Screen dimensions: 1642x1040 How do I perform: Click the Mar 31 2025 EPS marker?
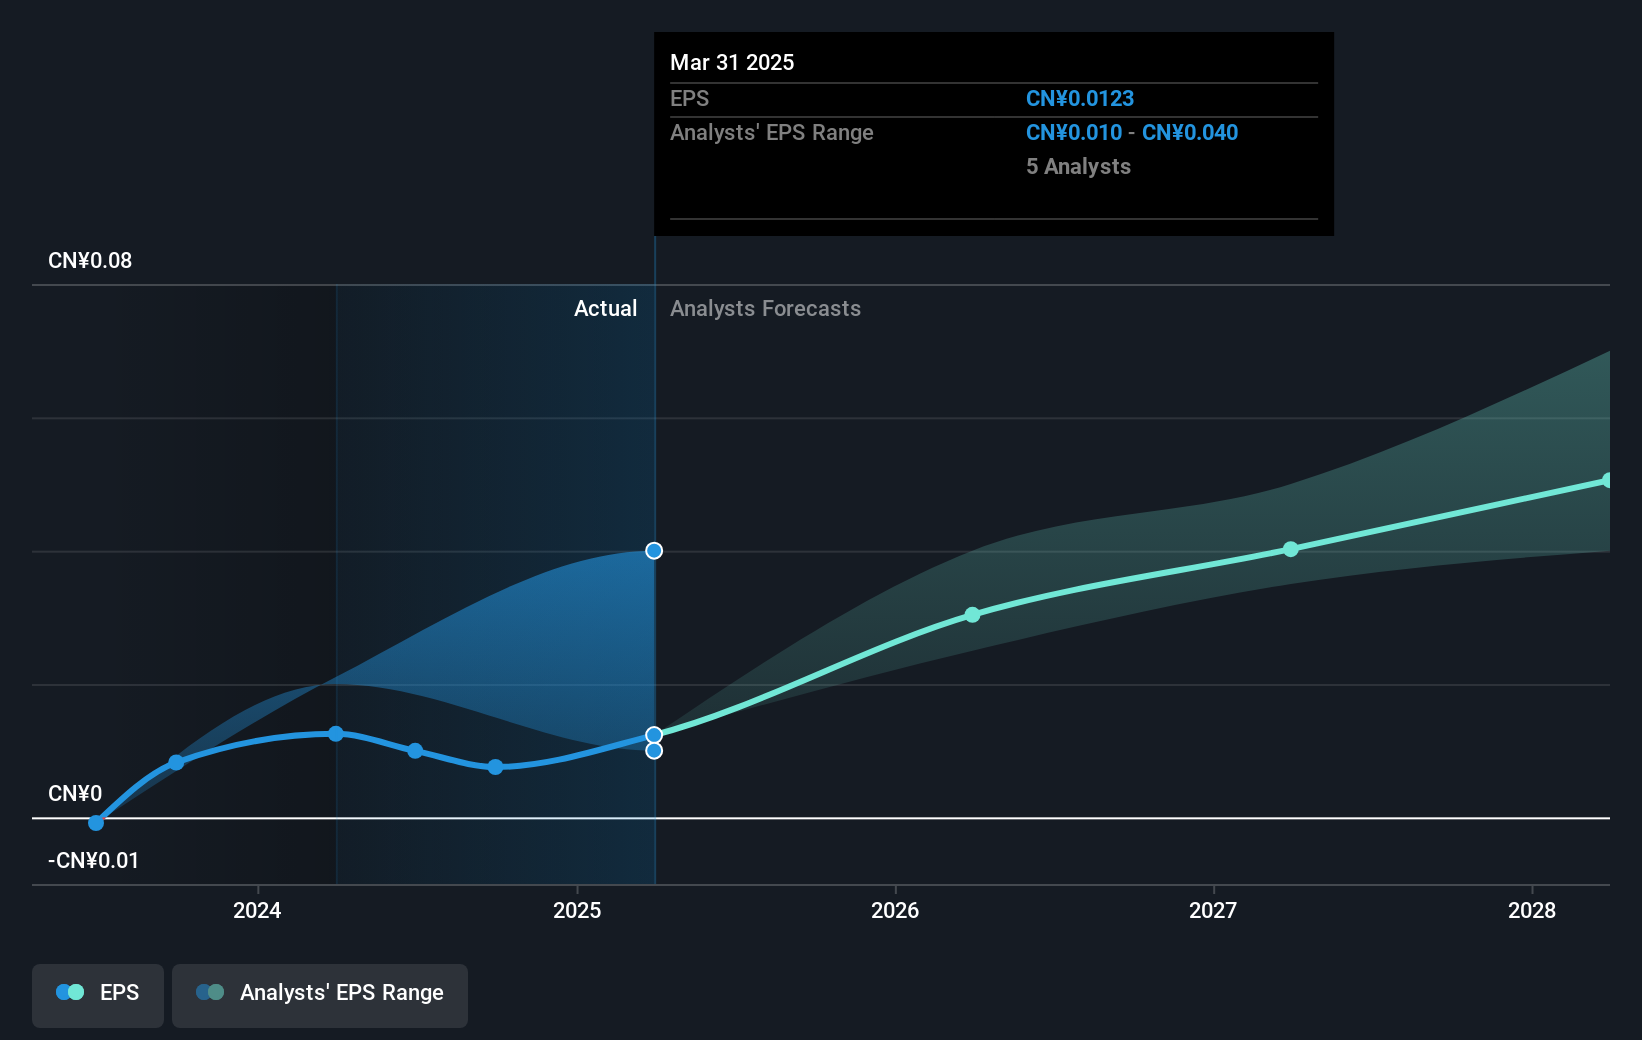[654, 735]
